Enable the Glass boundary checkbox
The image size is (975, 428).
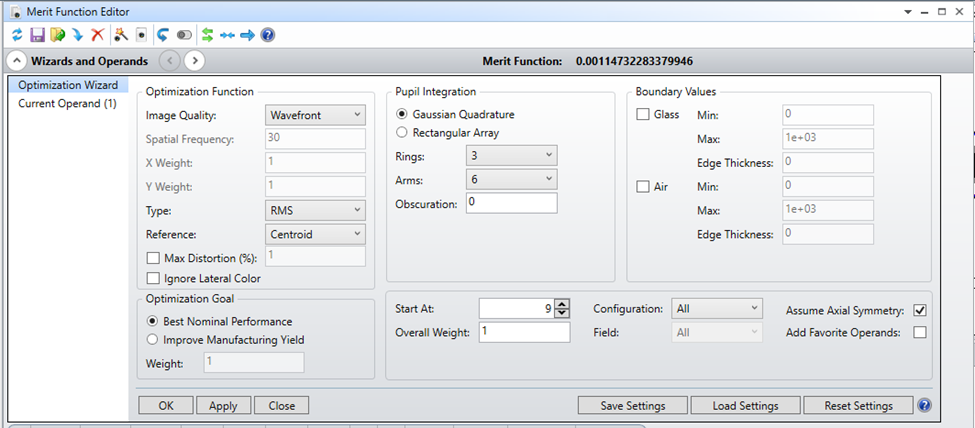[x=643, y=114]
